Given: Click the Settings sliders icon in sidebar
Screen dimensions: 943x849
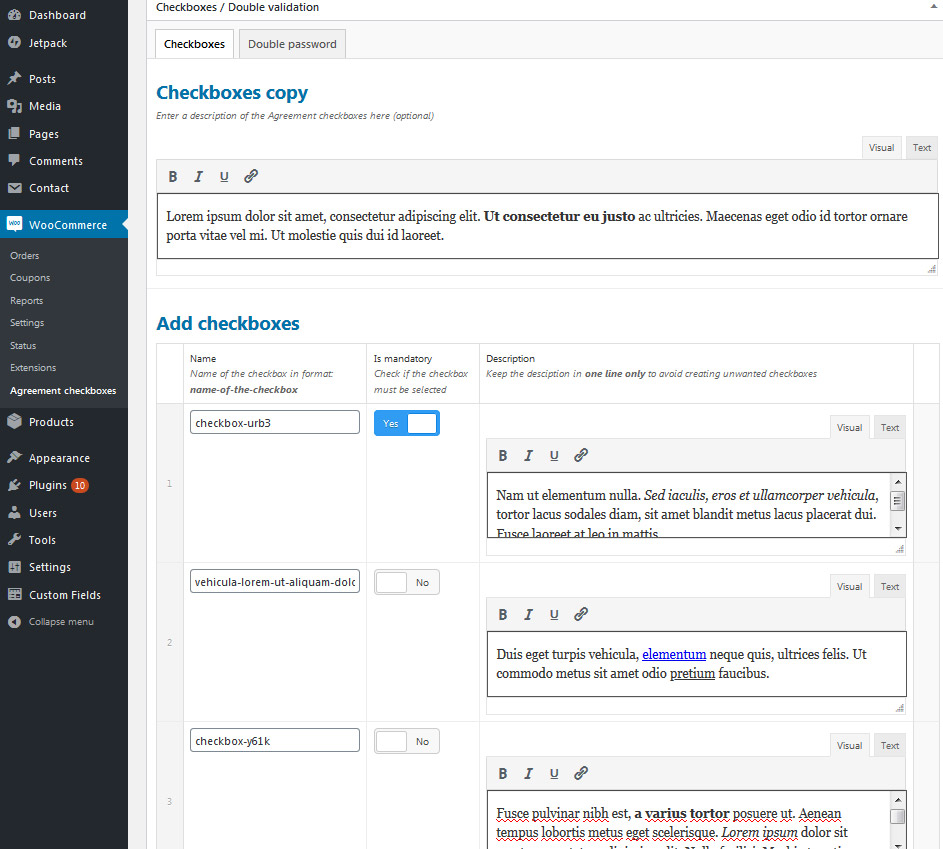Looking at the screenshot, I should coord(14,566).
